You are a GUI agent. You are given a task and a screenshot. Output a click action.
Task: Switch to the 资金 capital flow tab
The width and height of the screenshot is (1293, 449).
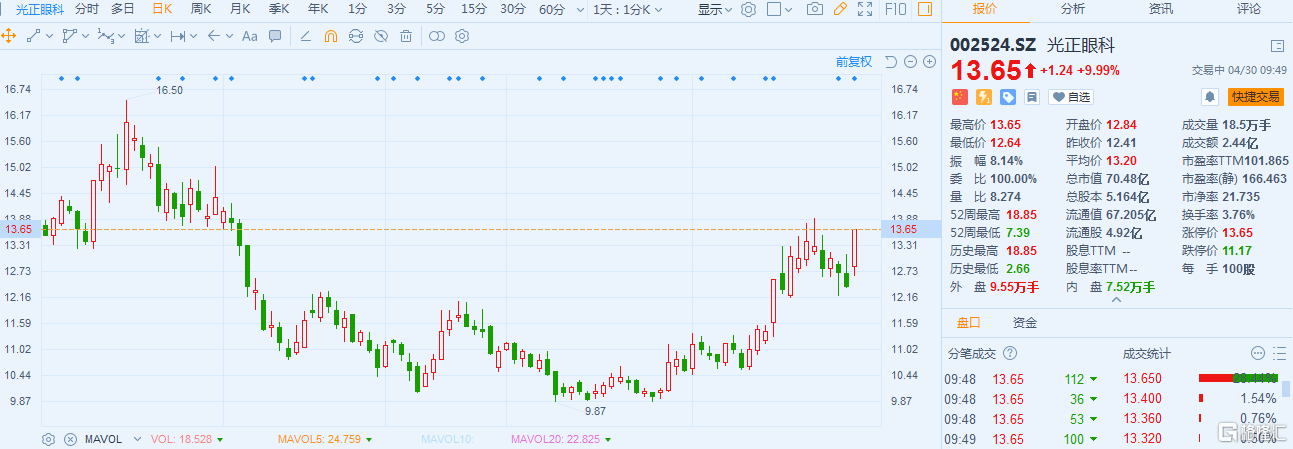pos(1025,323)
